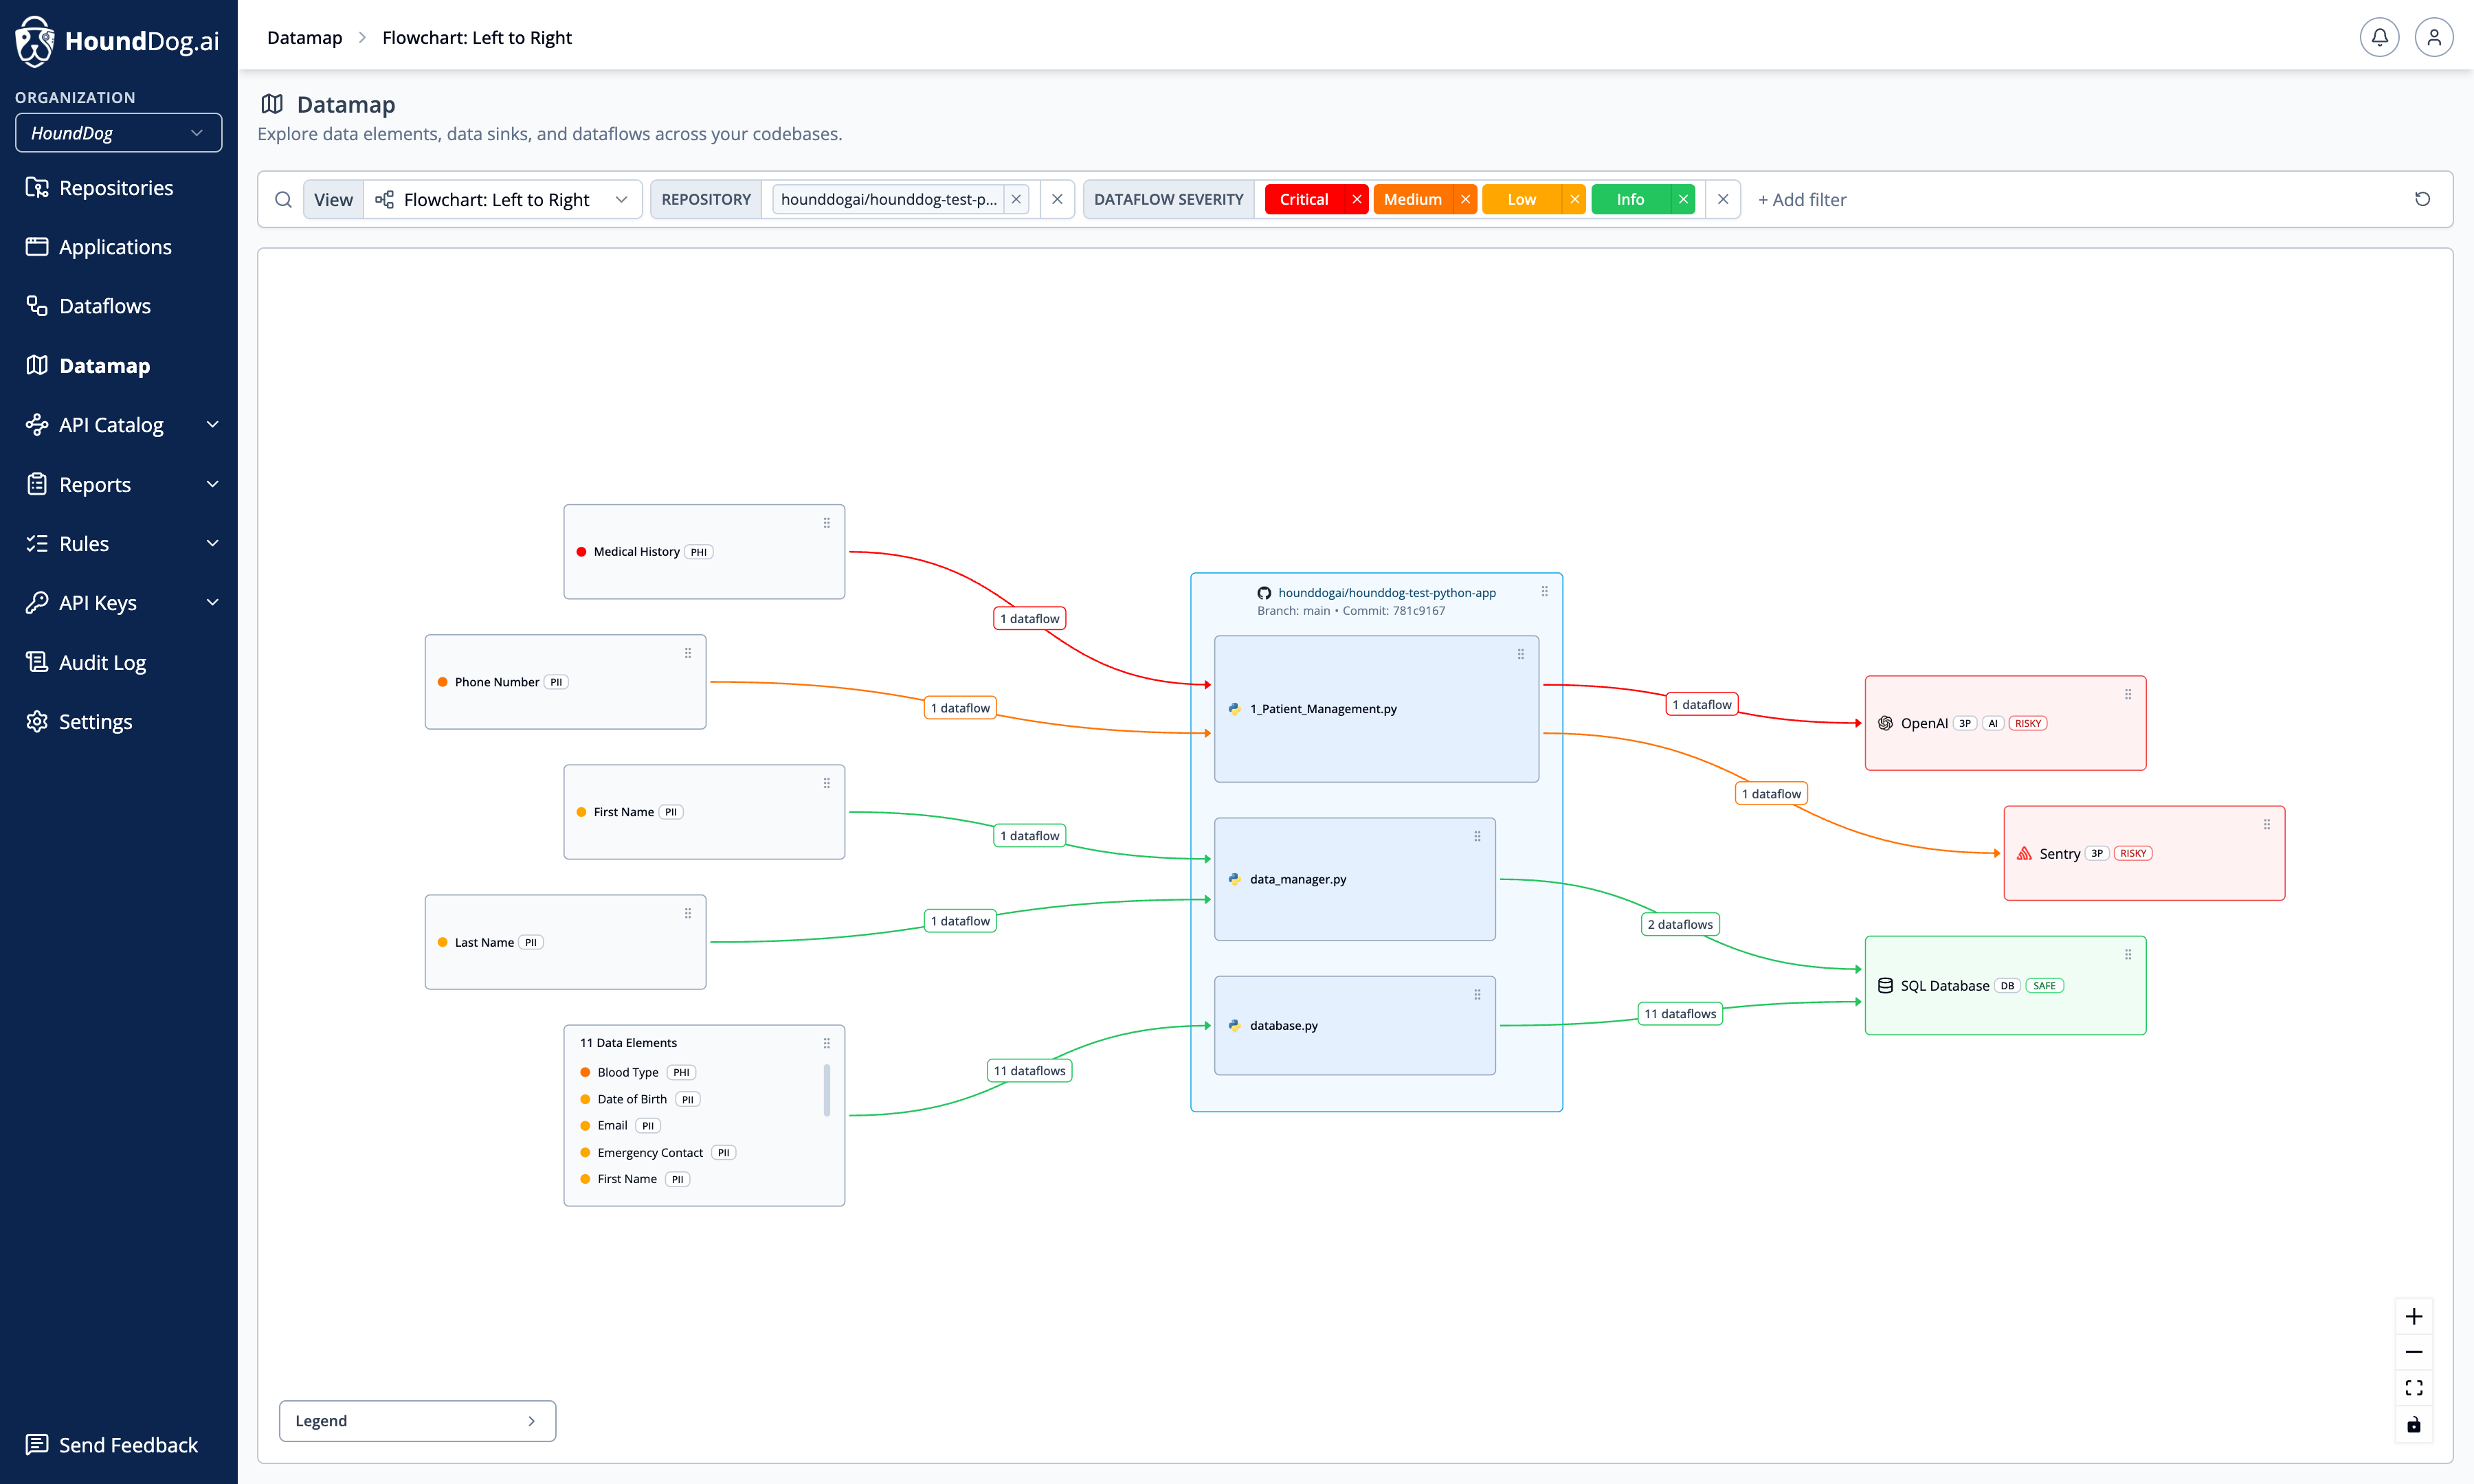Click the HoundDog.ai logo
Image resolution: width=2474 pixels, height=1484 pixels.
tap(117, 41)
